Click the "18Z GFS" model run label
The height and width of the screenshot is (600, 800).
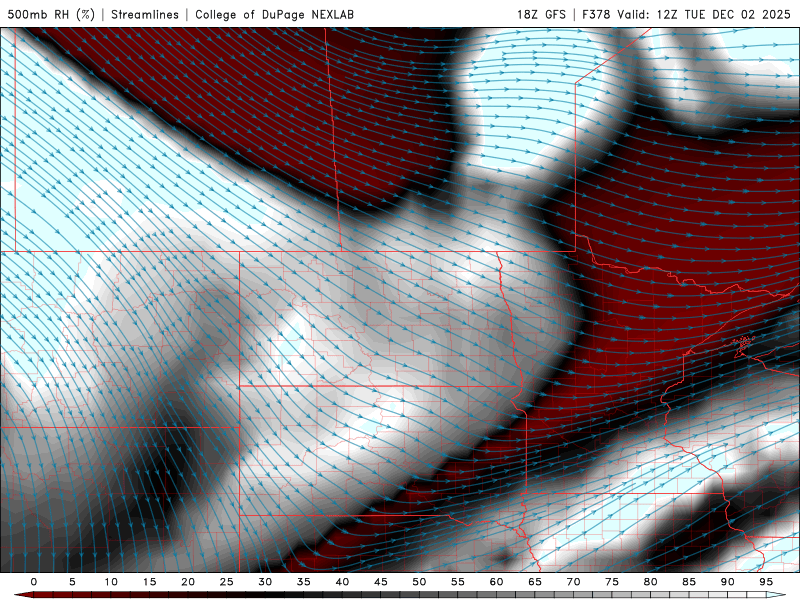pyautogui.click(x=541, y=14)
